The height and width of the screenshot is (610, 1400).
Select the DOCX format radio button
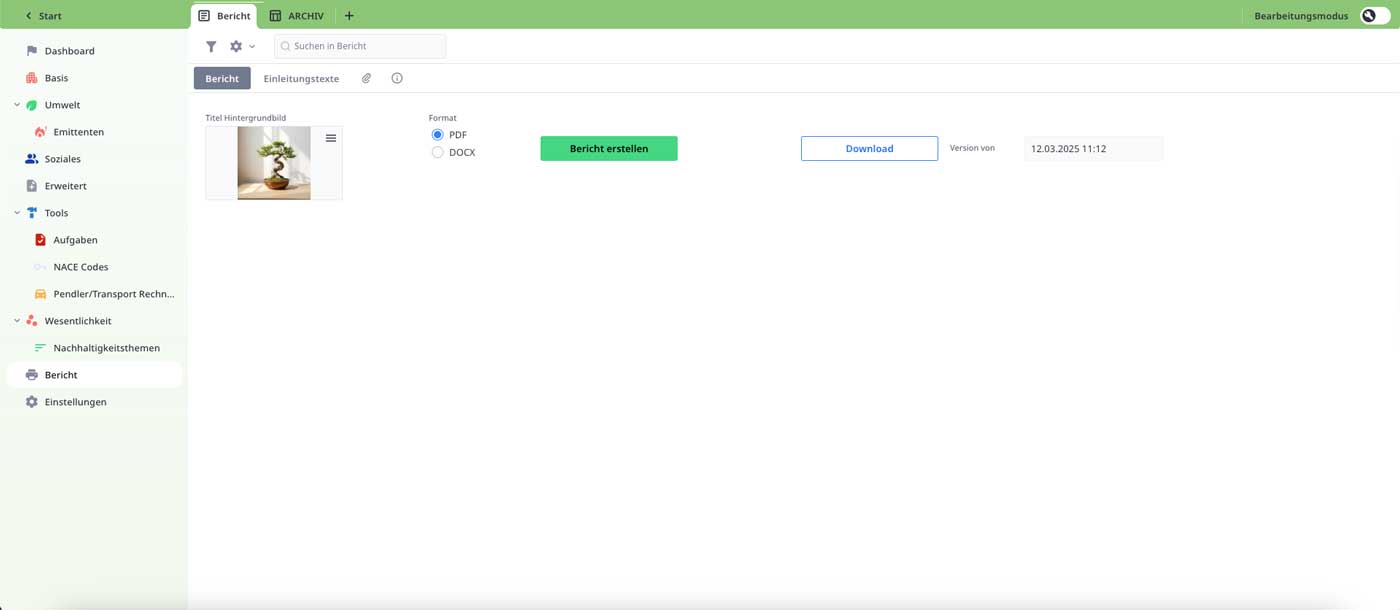437,151
